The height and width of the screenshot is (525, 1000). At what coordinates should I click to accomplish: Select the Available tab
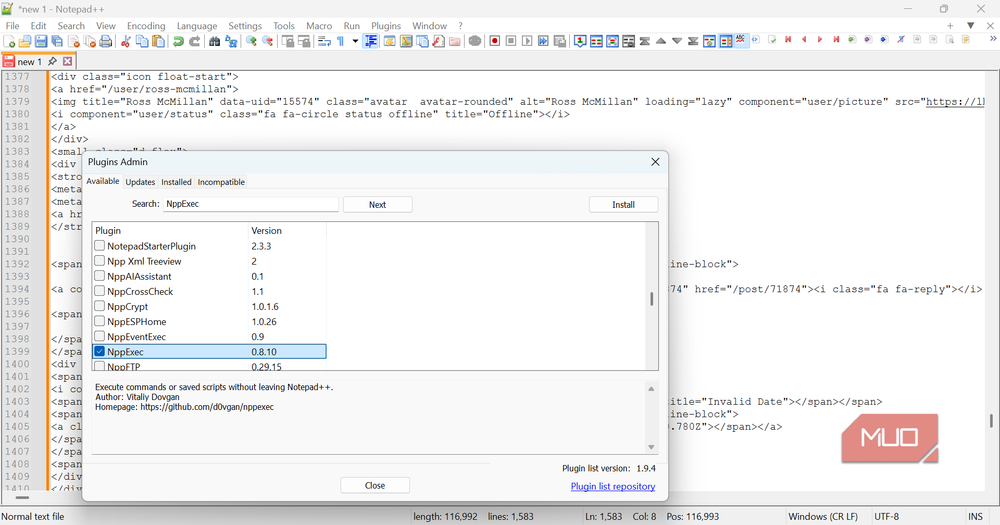click(x=103, y=181)
